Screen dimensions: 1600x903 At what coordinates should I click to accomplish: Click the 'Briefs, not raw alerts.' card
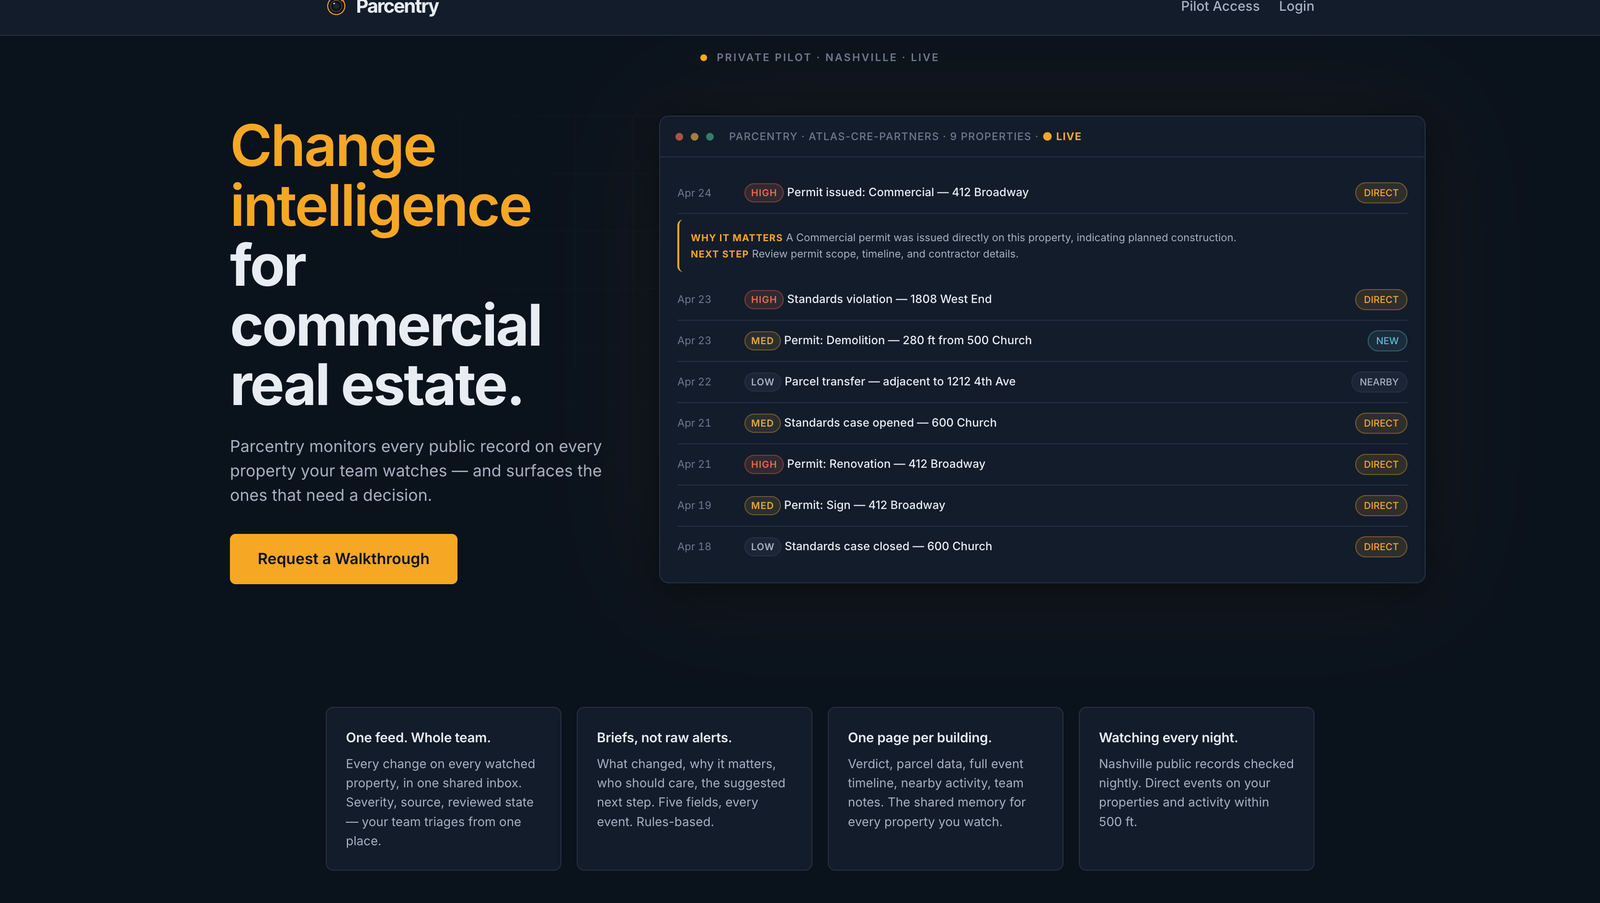click(694, 789)
